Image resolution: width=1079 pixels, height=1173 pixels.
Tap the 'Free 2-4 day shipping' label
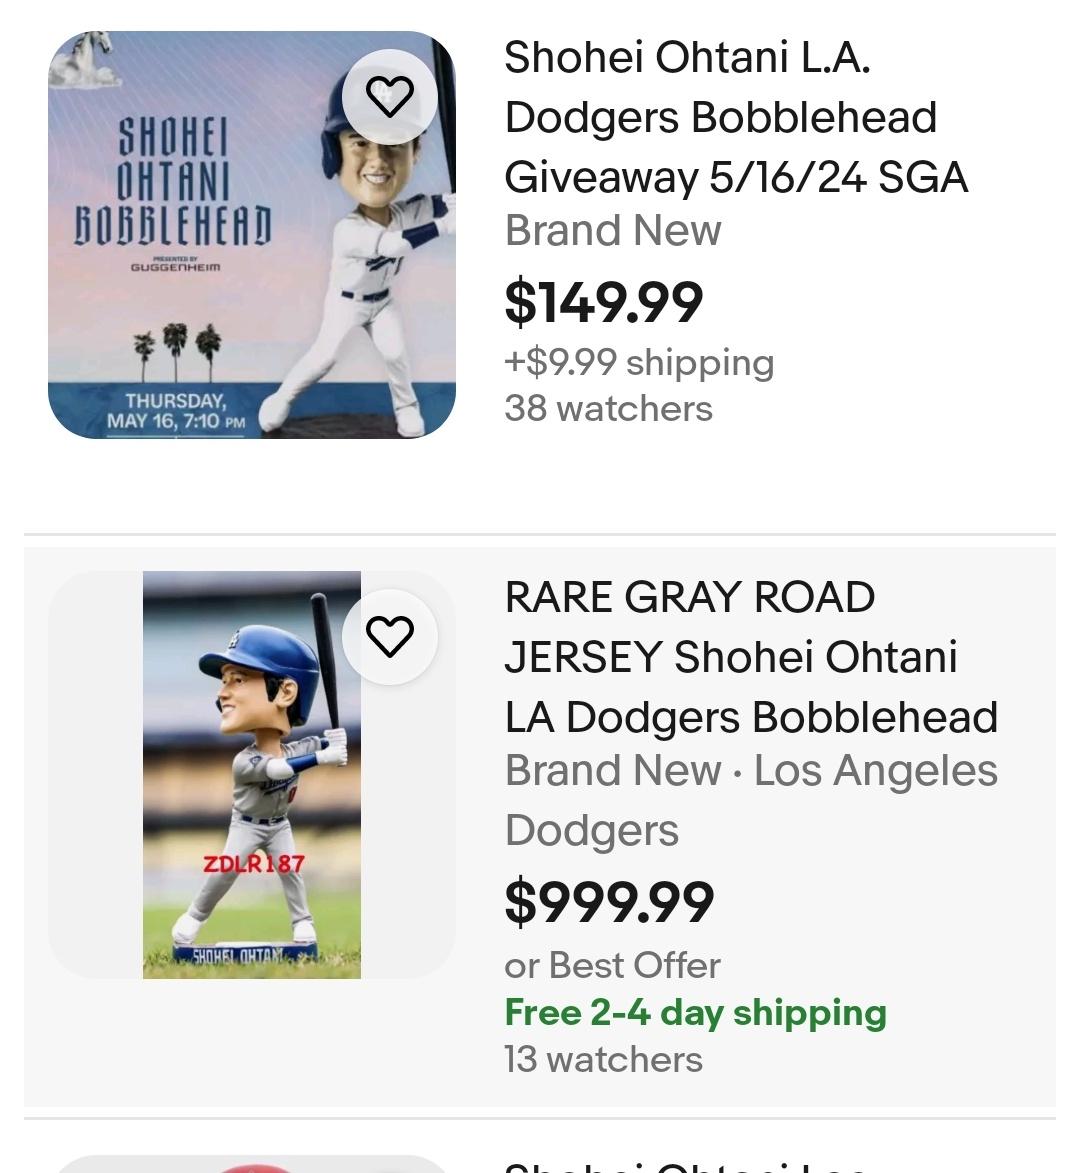coord(695,1012)
